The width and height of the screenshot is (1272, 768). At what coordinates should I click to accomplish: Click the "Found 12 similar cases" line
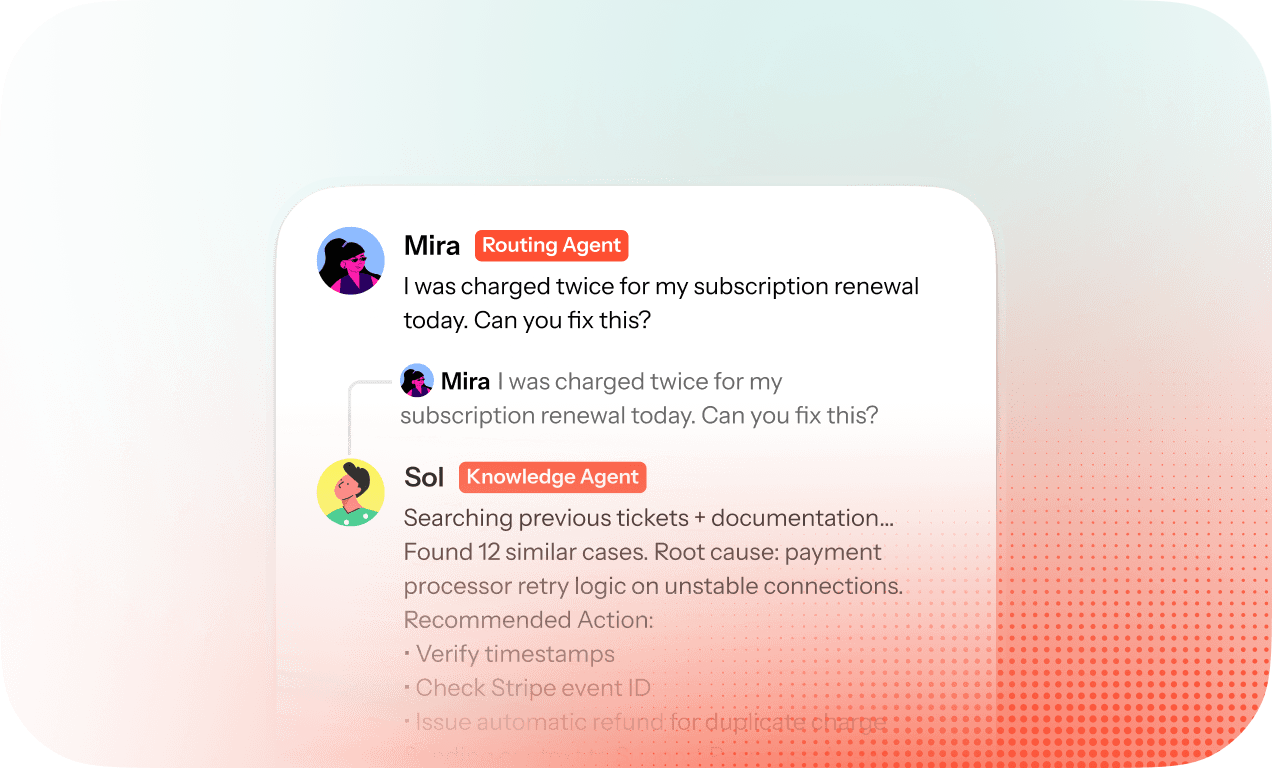642,552
